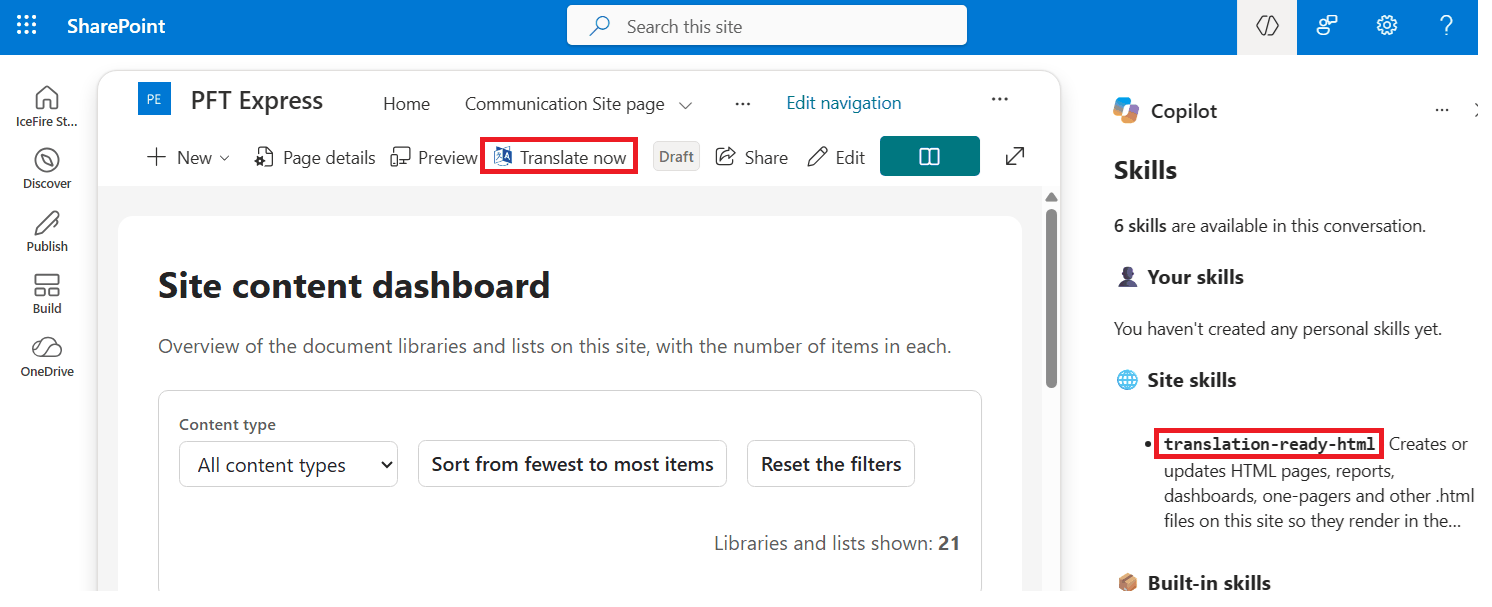Open Copilot panel more options ellipsis
Image resolution: width=1492 pixels, height=607 pixels.
1442,110
